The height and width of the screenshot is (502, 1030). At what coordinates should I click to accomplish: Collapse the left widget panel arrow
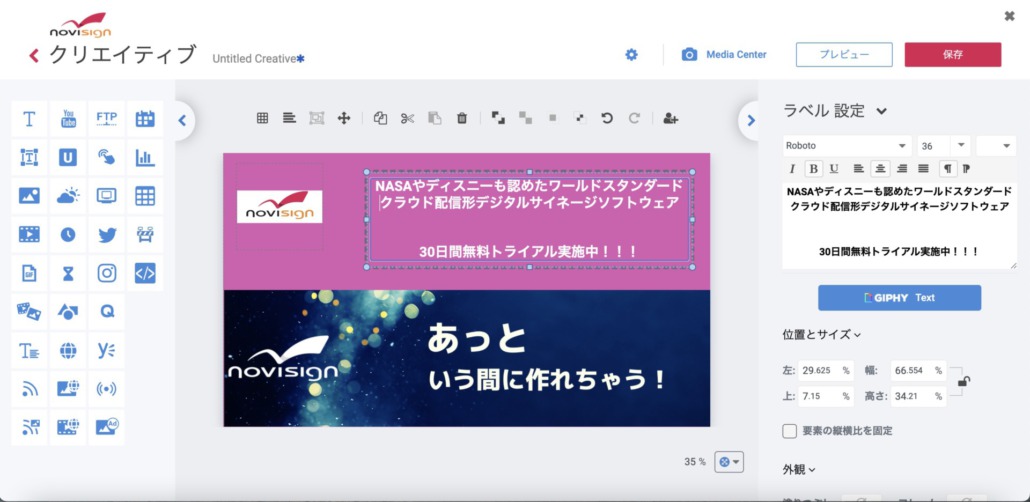pos(183,120)
